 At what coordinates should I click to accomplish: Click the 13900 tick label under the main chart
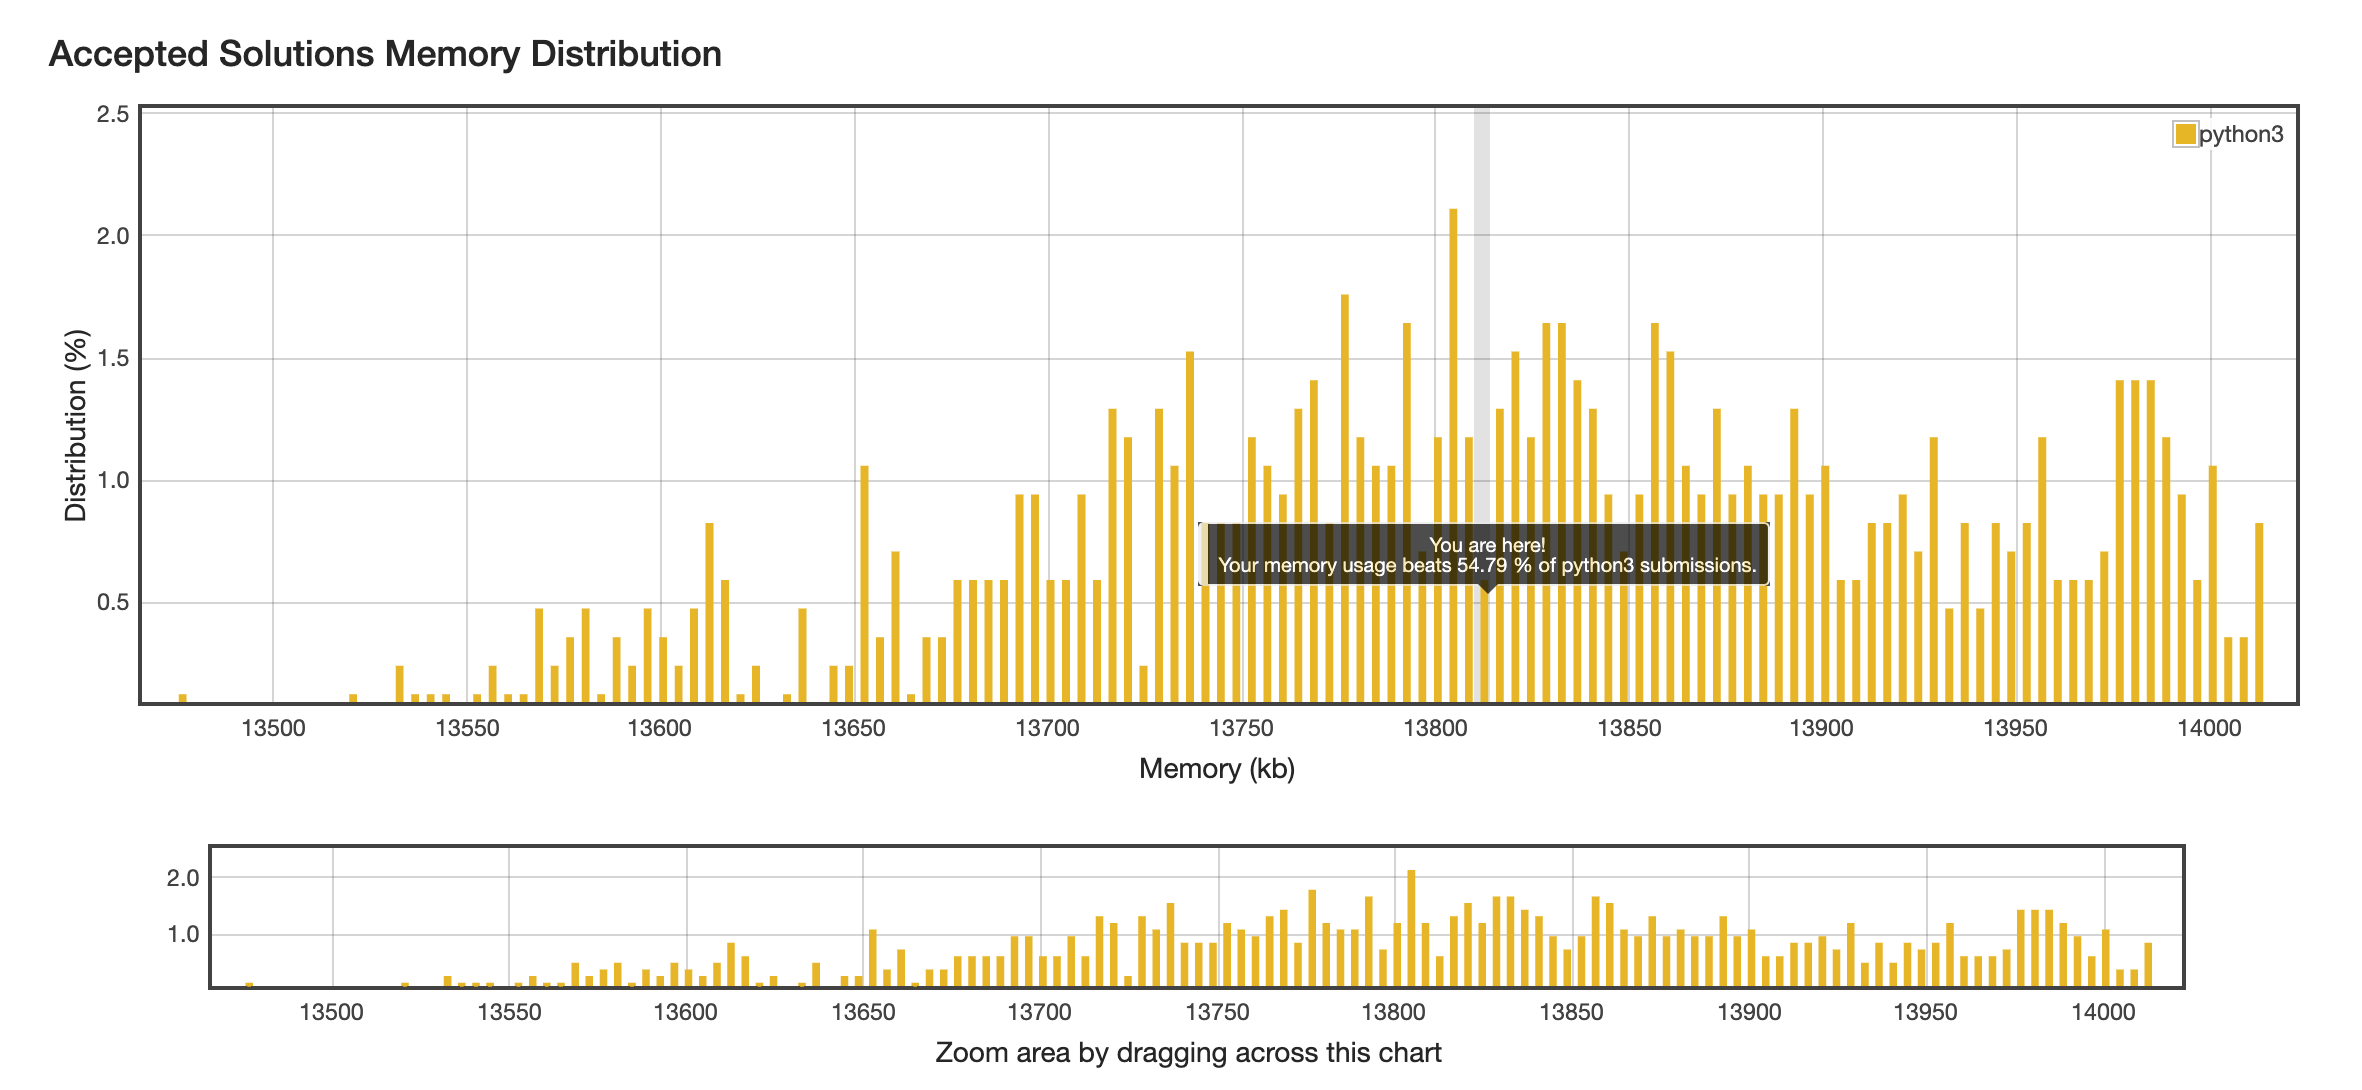pyautogui.click(x=1821, y=728)
